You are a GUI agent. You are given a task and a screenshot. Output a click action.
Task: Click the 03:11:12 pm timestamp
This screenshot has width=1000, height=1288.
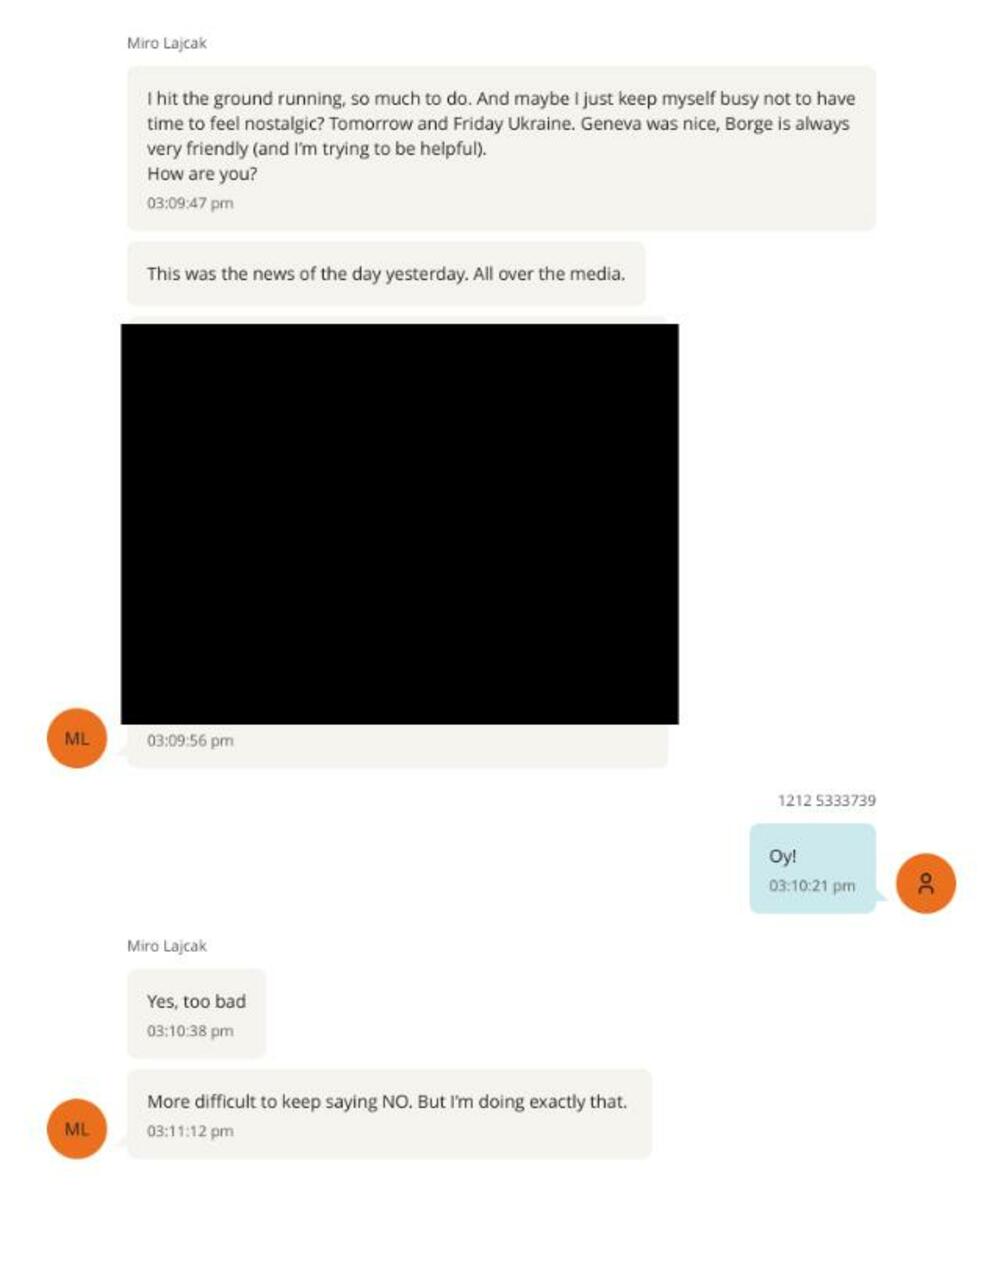[x=190, y=1131]
